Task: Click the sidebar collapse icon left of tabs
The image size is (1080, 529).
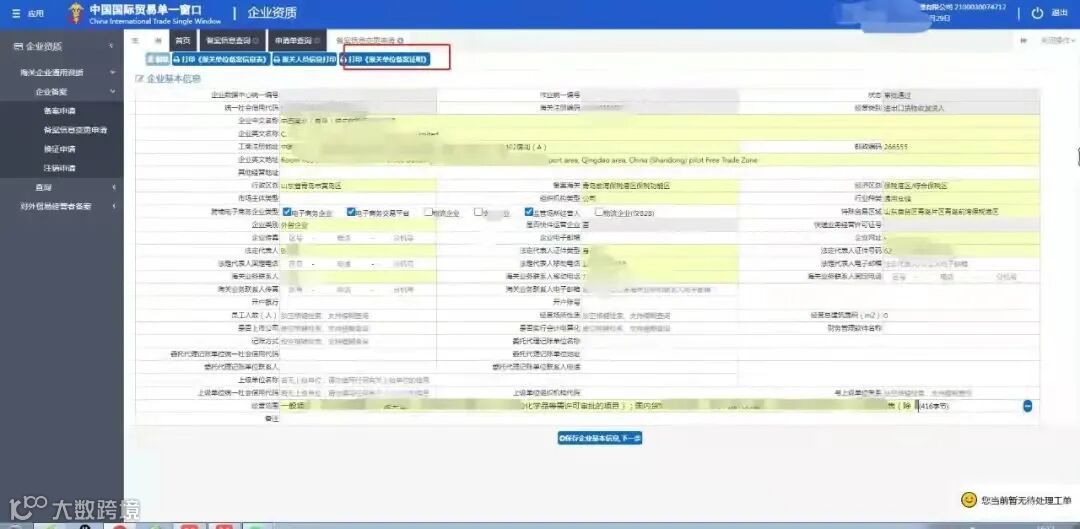Action: click(x=135, y=41)
